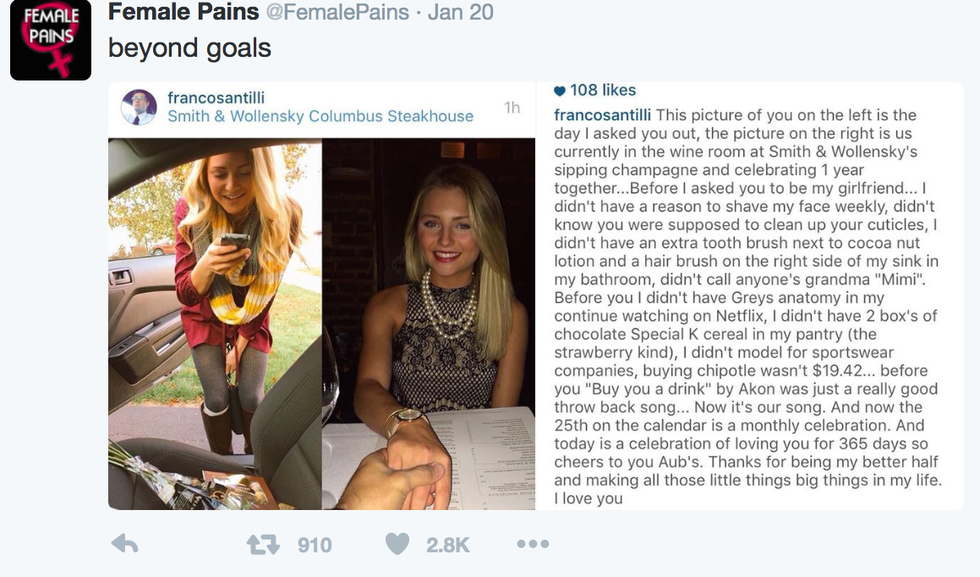Click the 1h post time label
Image resolution: width=980 pixels, height=577 pixels.
[512, 107]
